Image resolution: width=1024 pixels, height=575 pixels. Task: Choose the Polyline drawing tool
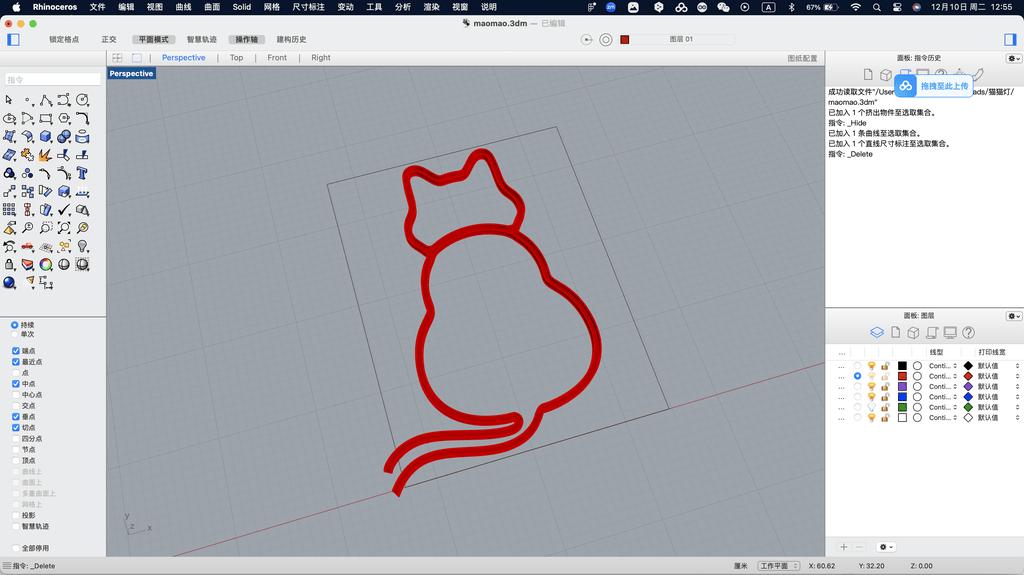pyautogui.click(x=46, y=100)
